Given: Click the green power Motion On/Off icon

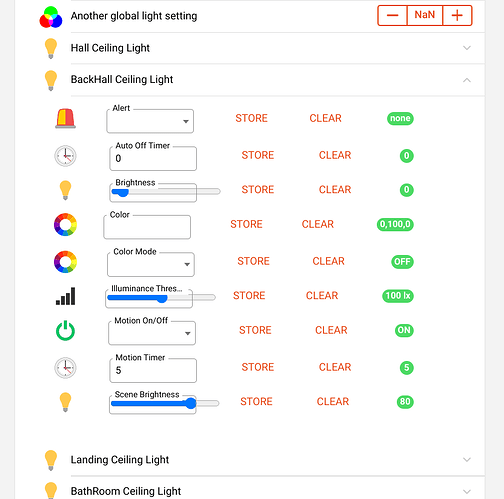Looking at the screenshot, I should point(65,331).
